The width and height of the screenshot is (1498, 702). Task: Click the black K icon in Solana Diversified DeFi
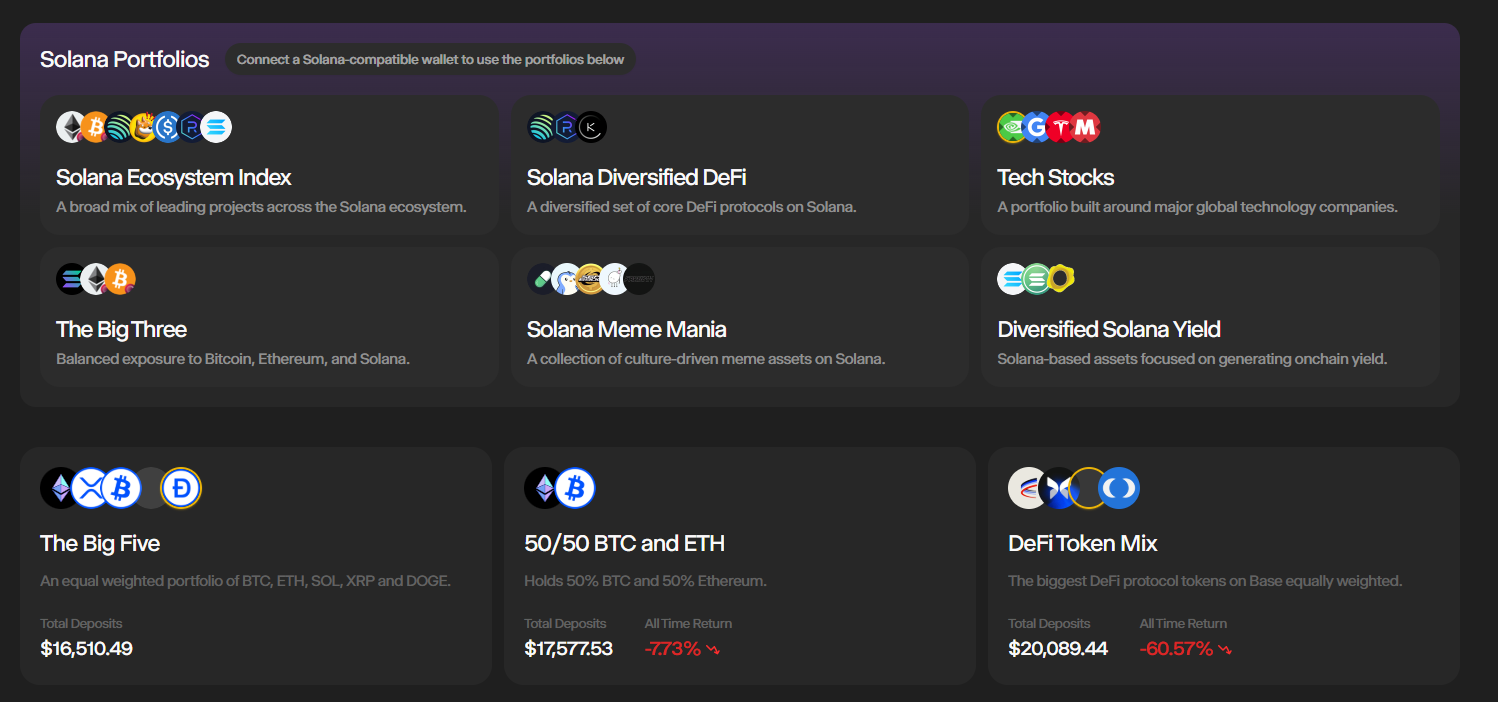tap(592, 127)
